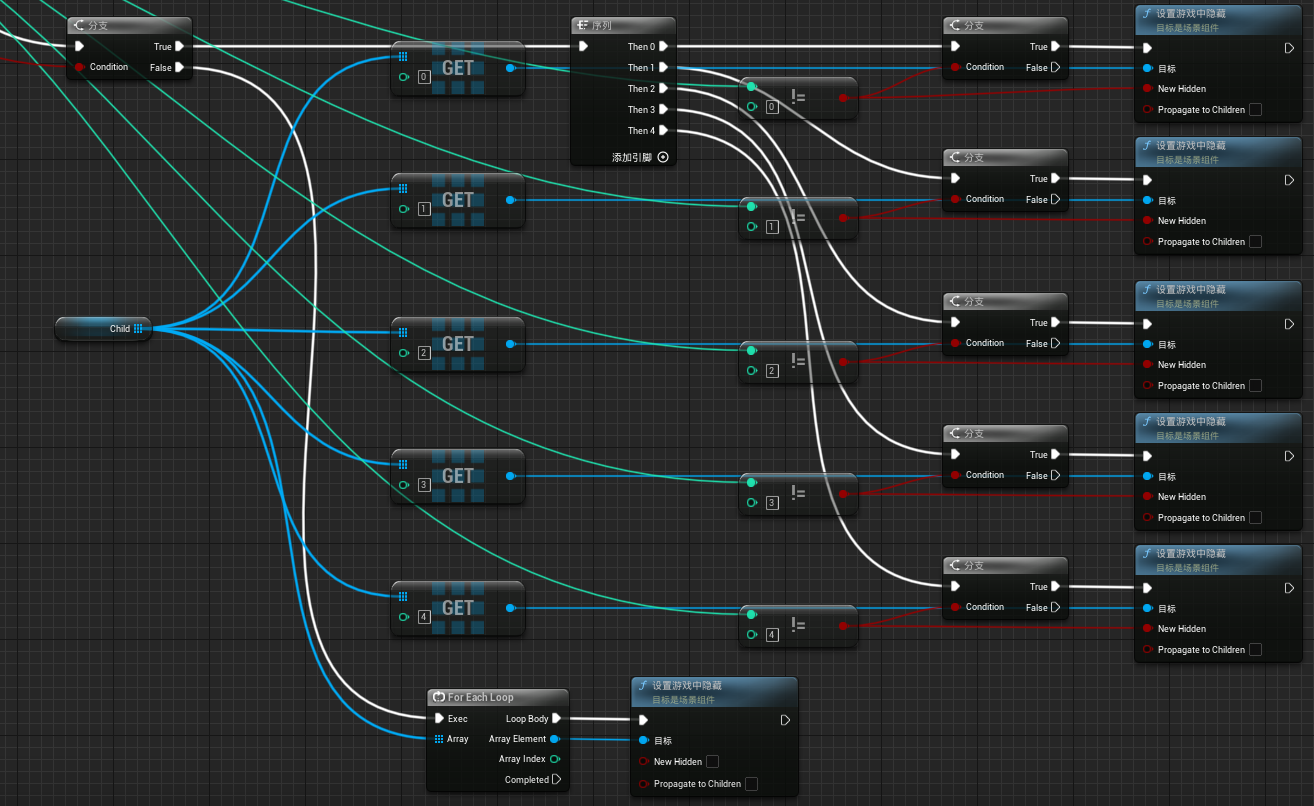Click the Completed pin of the For Each Loop
This screenshot has height=806, width=1314.
pyautogui.click(x=557, y=780)
